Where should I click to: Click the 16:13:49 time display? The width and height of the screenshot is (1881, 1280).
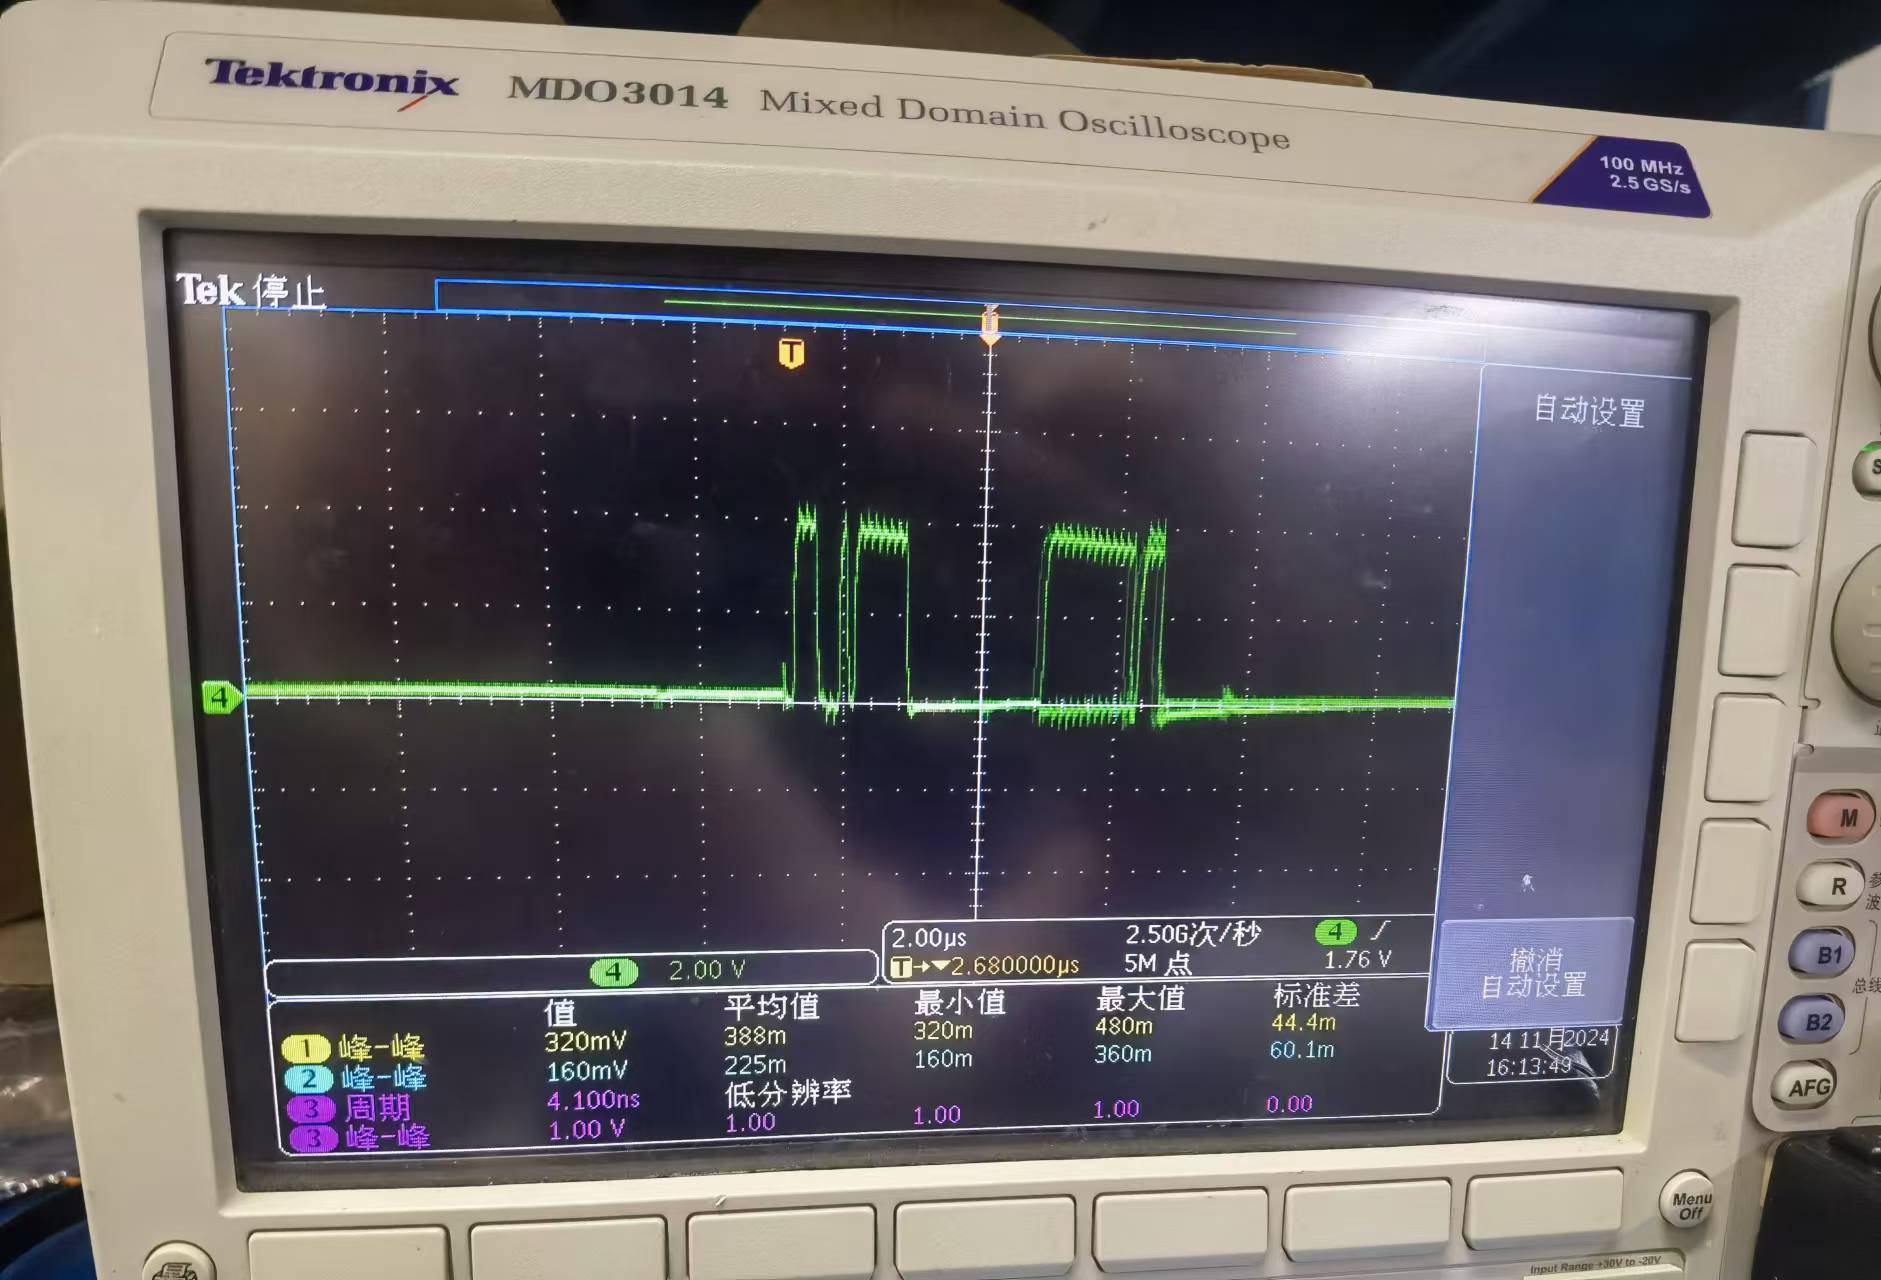tap(1529, 1067)
